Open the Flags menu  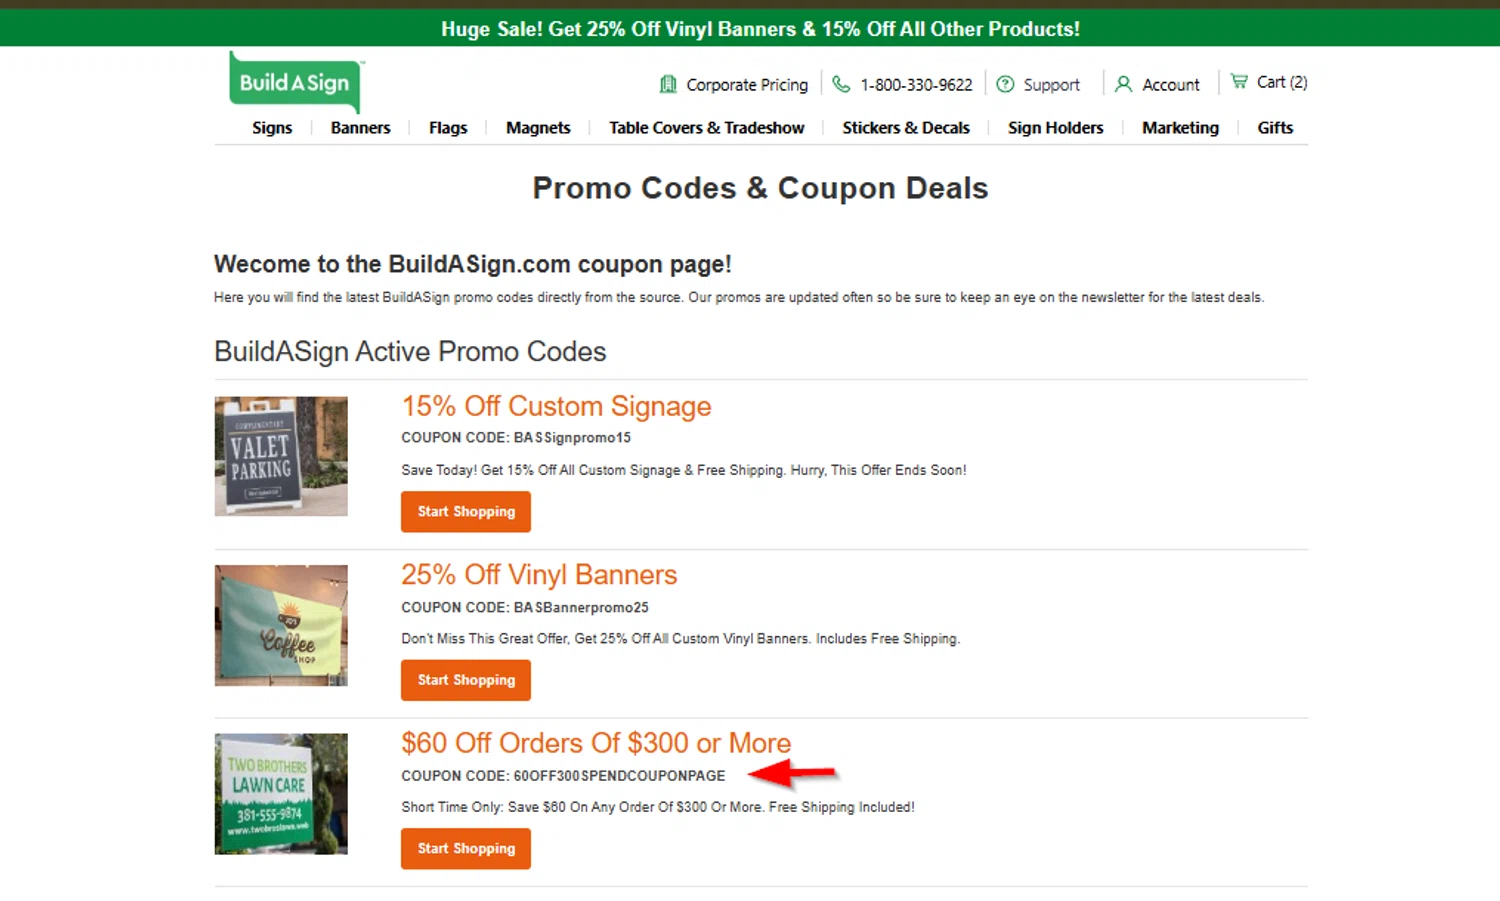click(448, 128)
